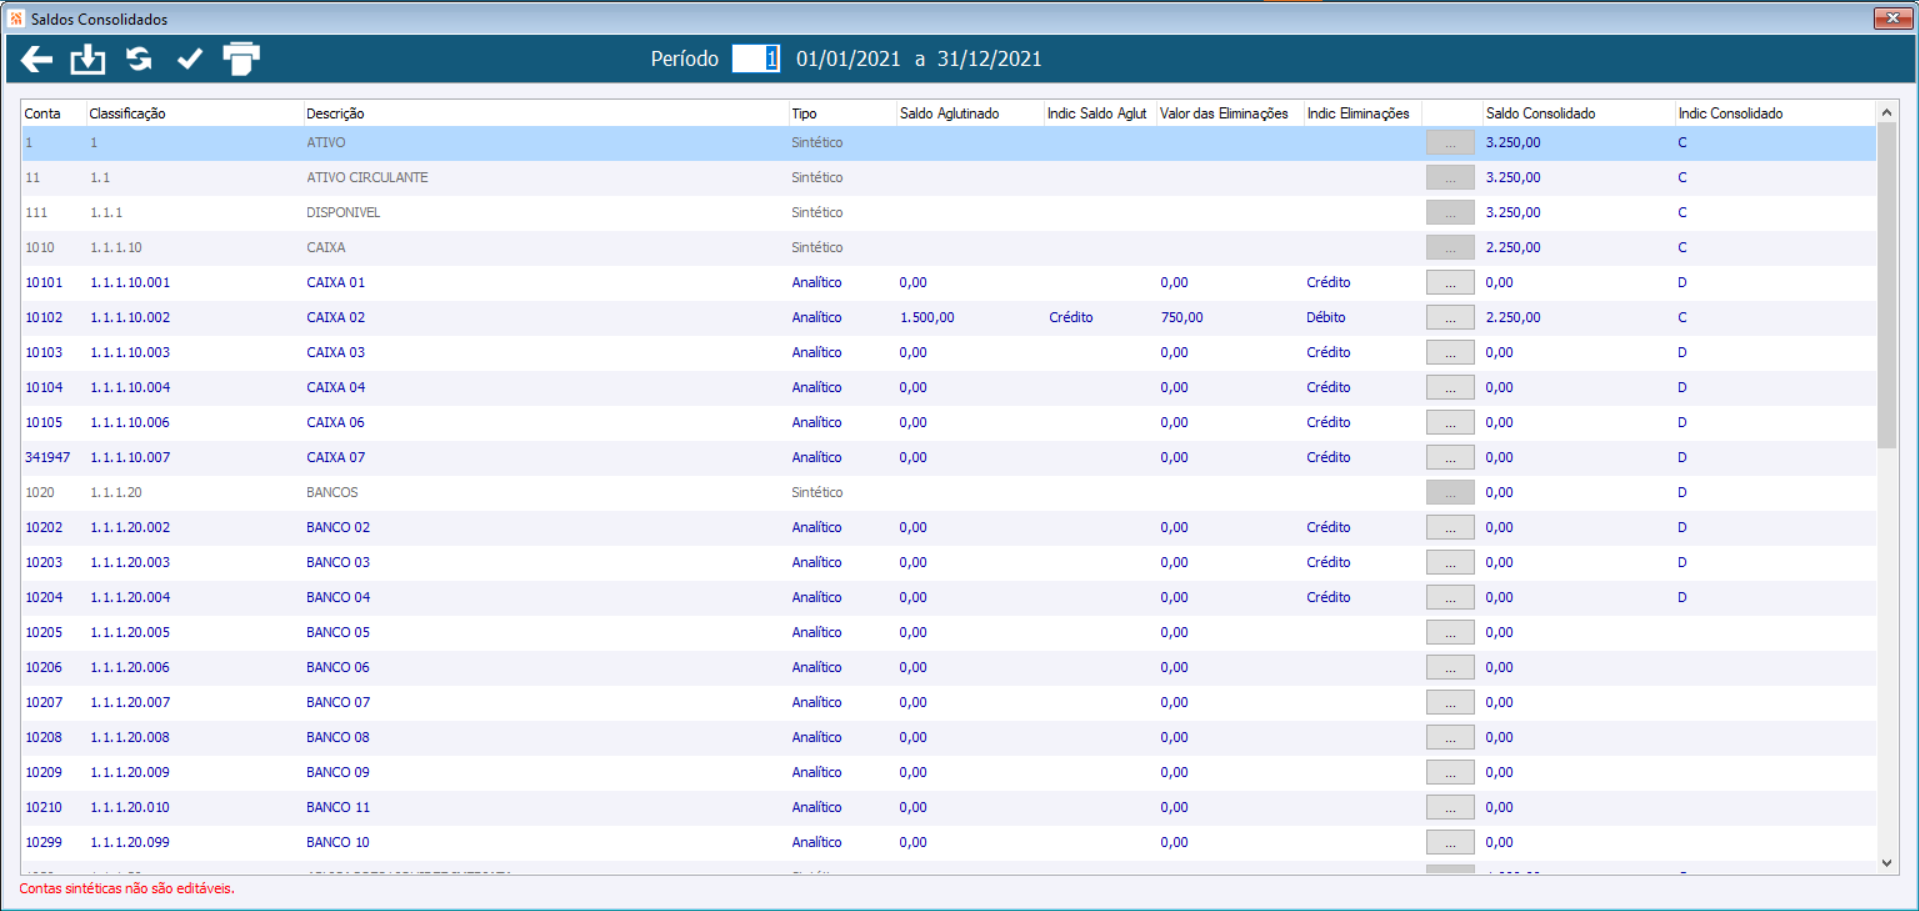Screen dimensions: 1919x911
Task: Click the scrollbar down arrow
Action: click(x=1887, y=863)
